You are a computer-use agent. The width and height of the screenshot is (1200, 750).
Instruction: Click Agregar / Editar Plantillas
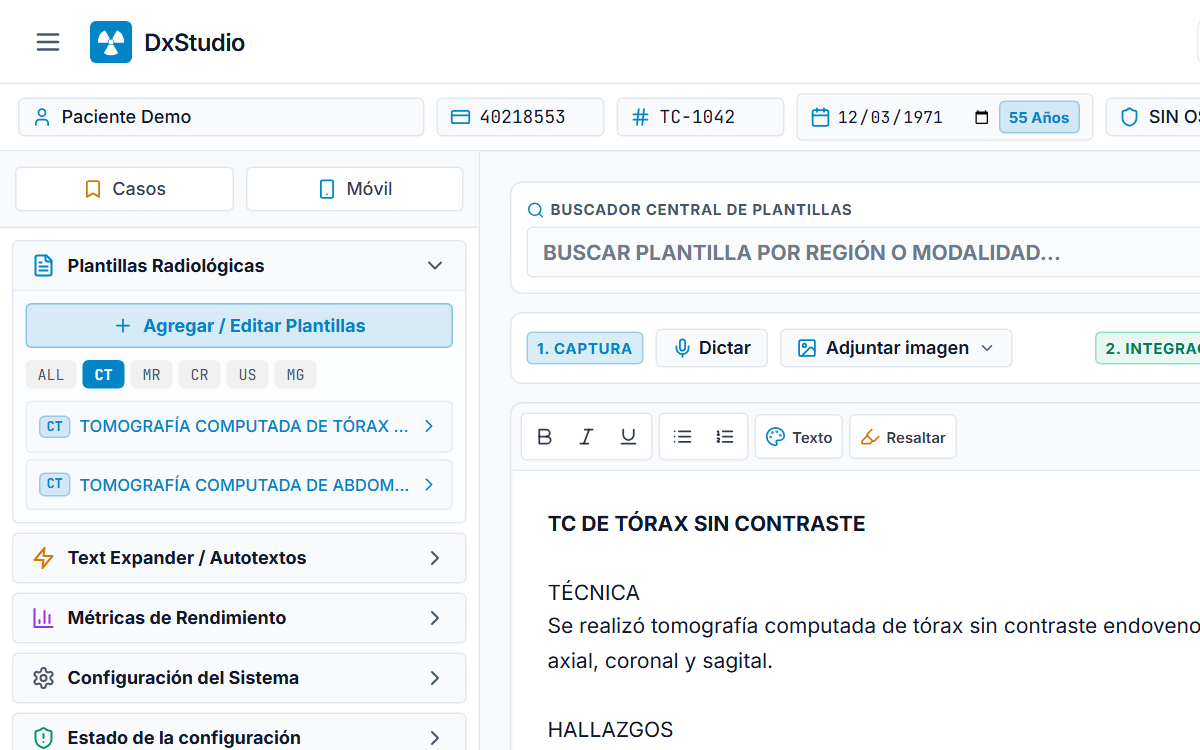[x=239, y=326]
